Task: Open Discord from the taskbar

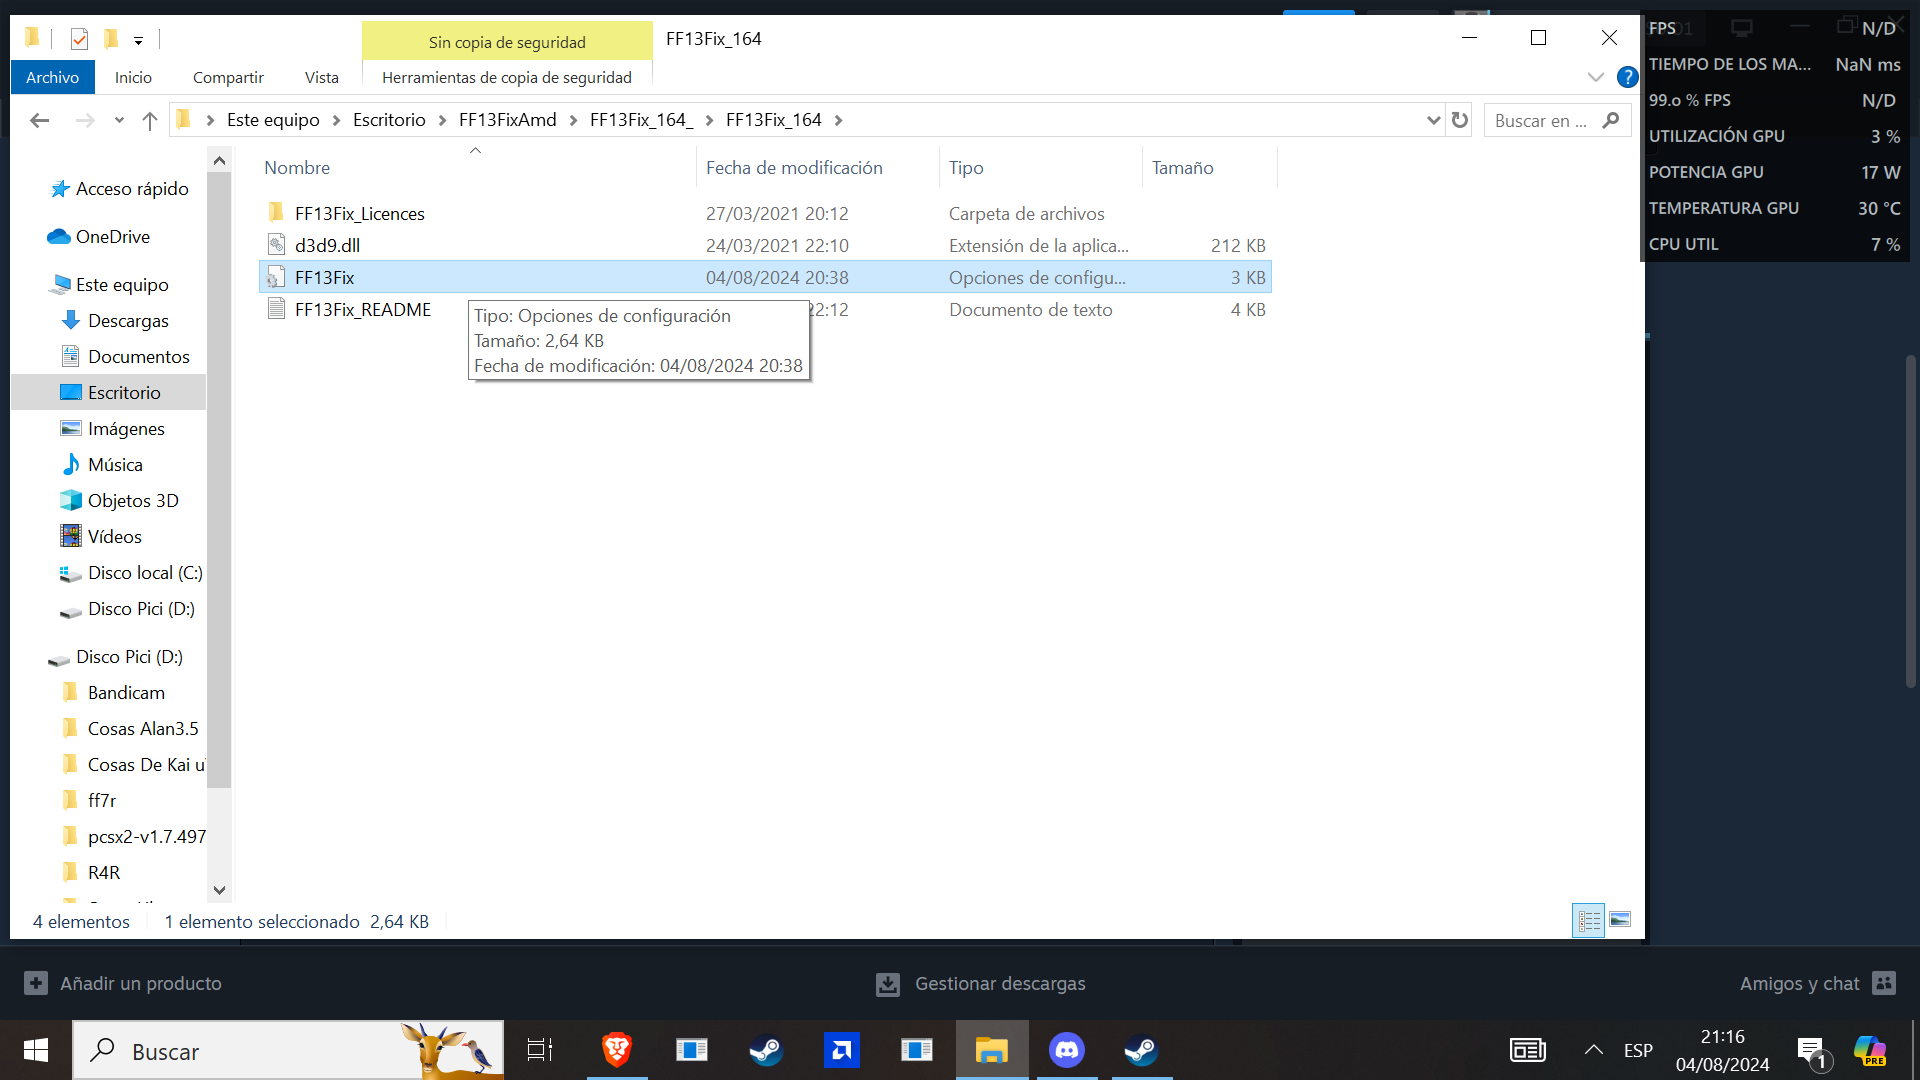Action: (x=1066, y=1050)
